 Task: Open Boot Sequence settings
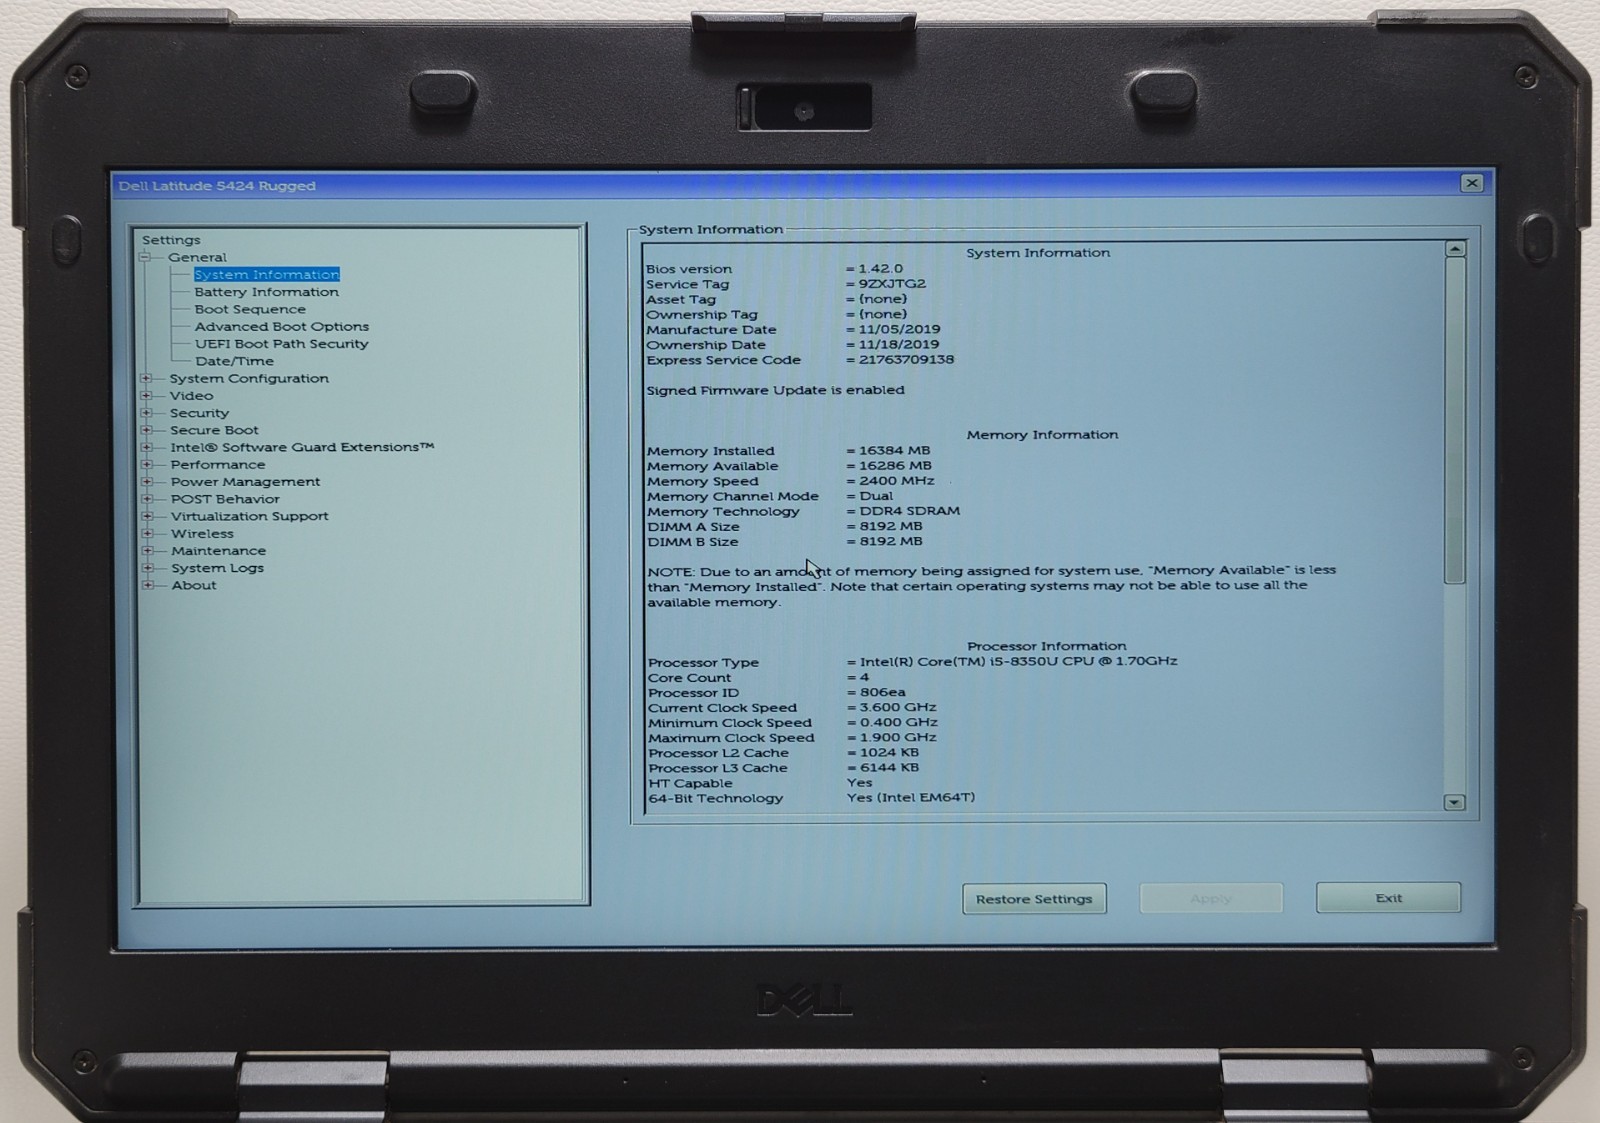click(250, 309)
